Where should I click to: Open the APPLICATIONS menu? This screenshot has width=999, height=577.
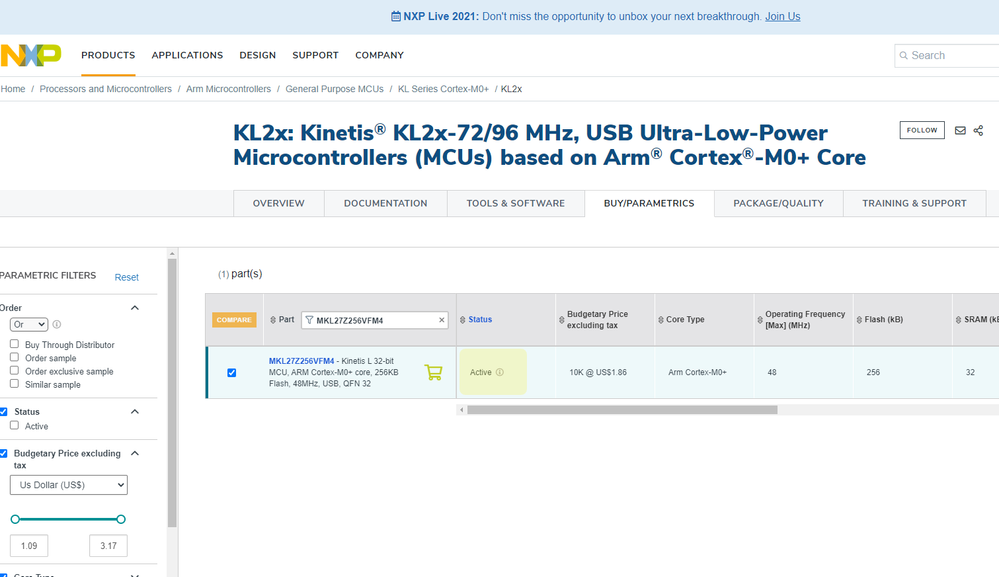(x=187, y=55)
